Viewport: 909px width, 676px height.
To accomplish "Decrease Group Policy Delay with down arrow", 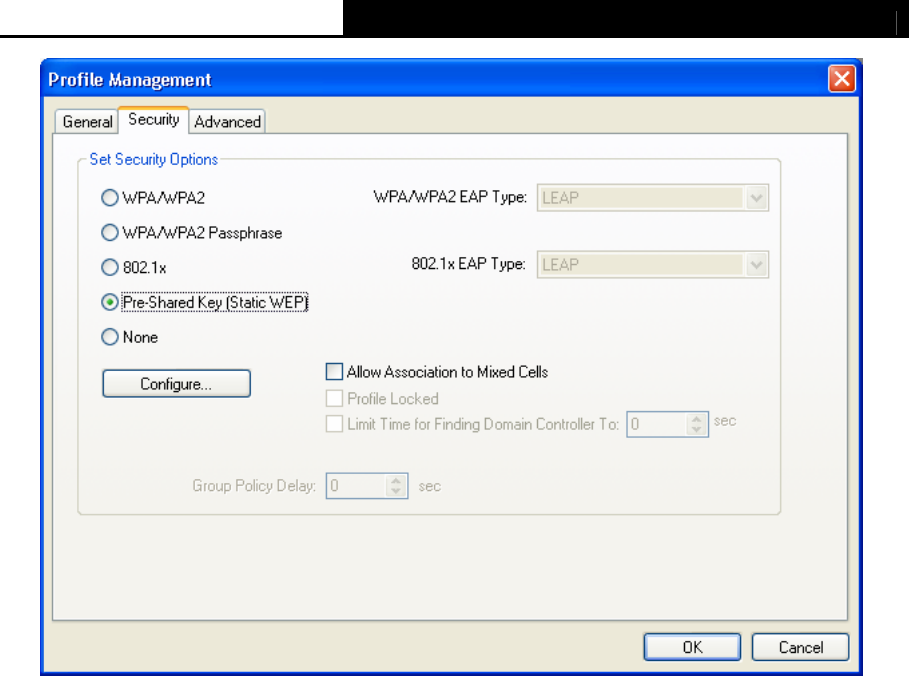I will click(x=396, y=492).
